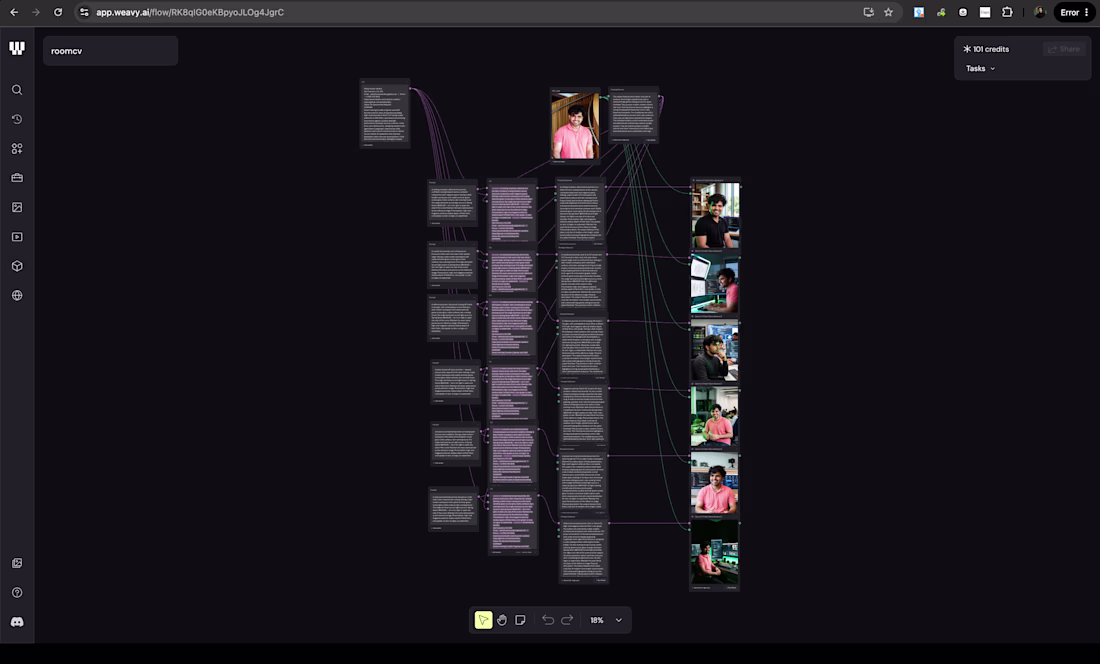Image resolution: width=1100 pixels, height=664 pixels.
Task: Select the source portrait photo node with wooden background
Action: (x=575, y=126)
